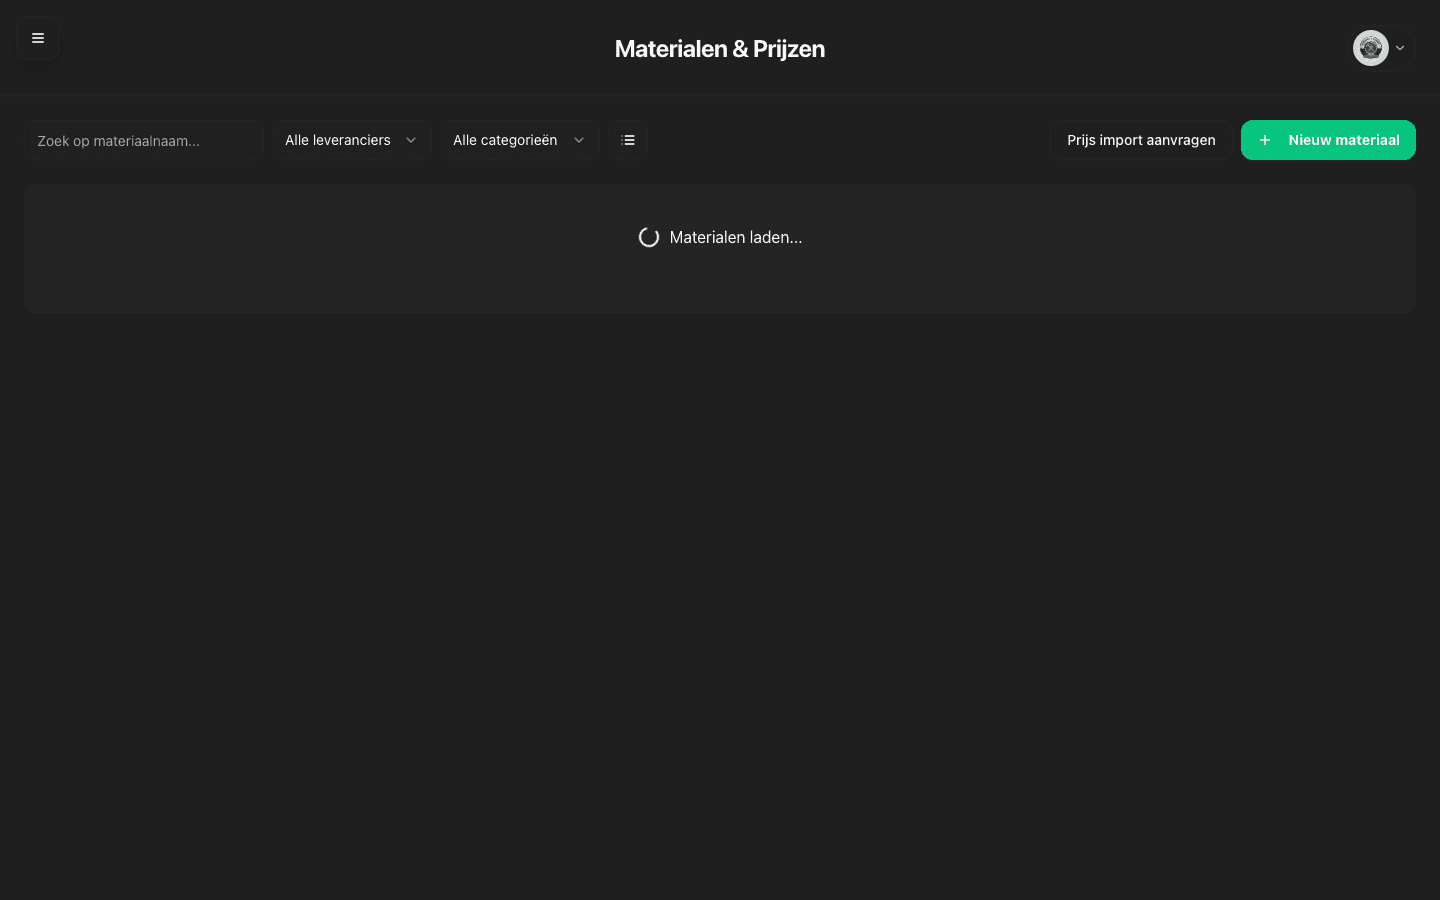1440x900 pixels.
Task: Expand the Alle leveranciers dropdown
Action: pyautogui.click(x=351, y=140)
